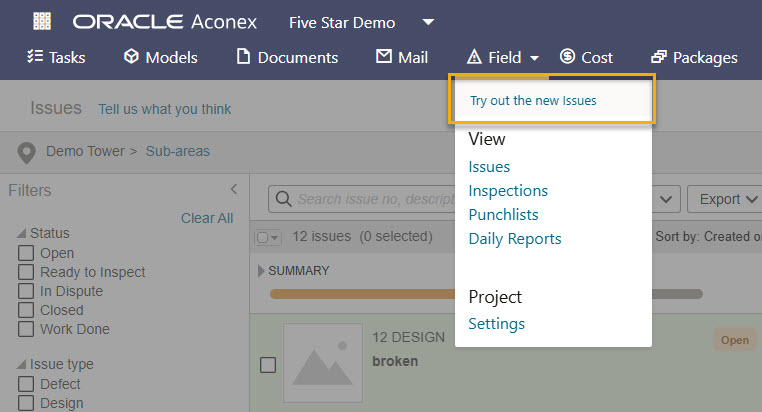Click the Tasks checklist icon
The width and height of the screenshot is (762, 412).
[x=35, y=56]
